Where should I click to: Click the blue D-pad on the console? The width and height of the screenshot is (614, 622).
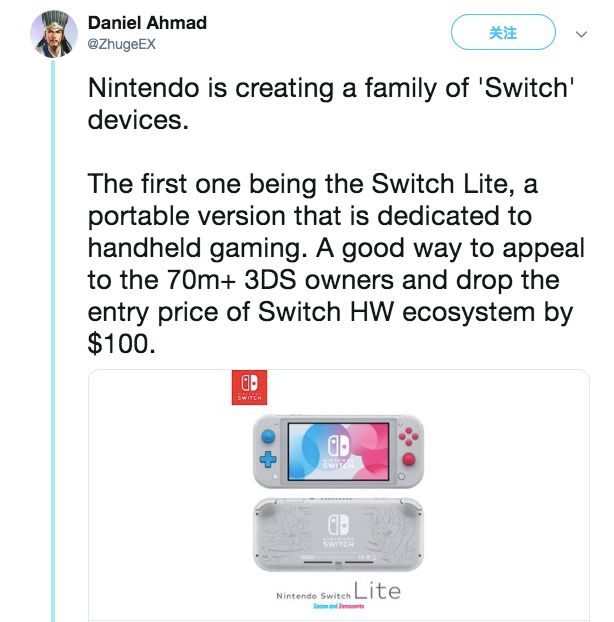(x=268, y=459)
